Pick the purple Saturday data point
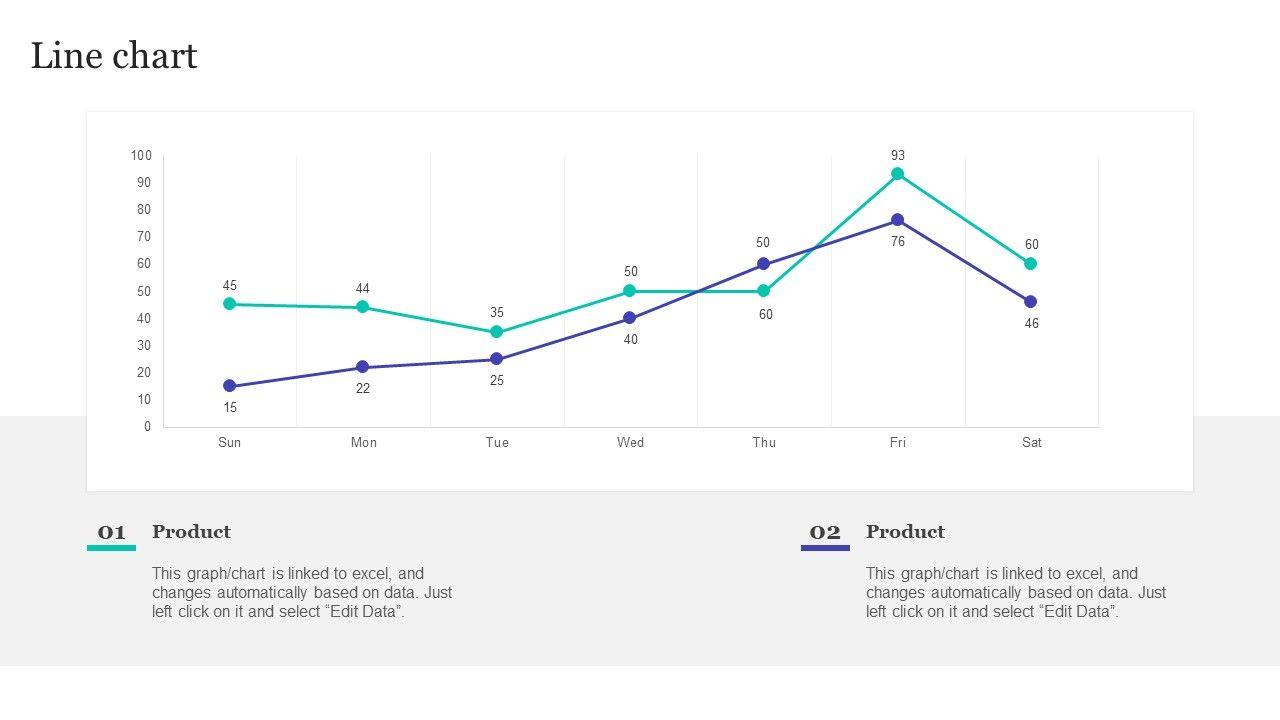Screen dimensions: 1280x720 1031,302
